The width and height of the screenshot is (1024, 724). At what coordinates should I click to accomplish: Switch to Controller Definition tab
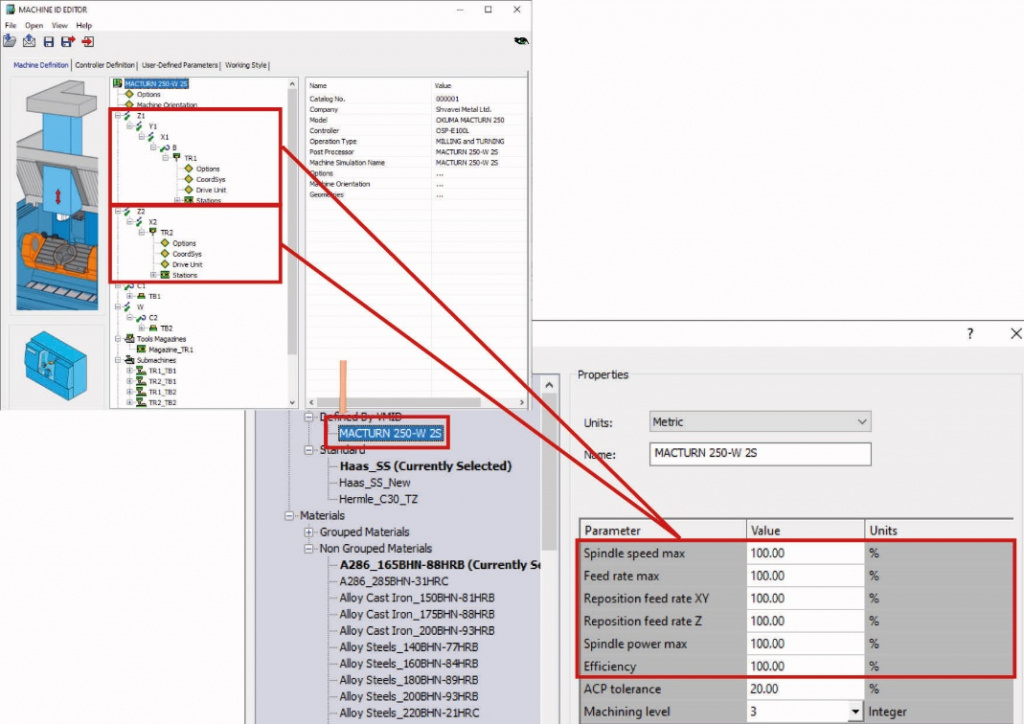[x=104, y=65]
